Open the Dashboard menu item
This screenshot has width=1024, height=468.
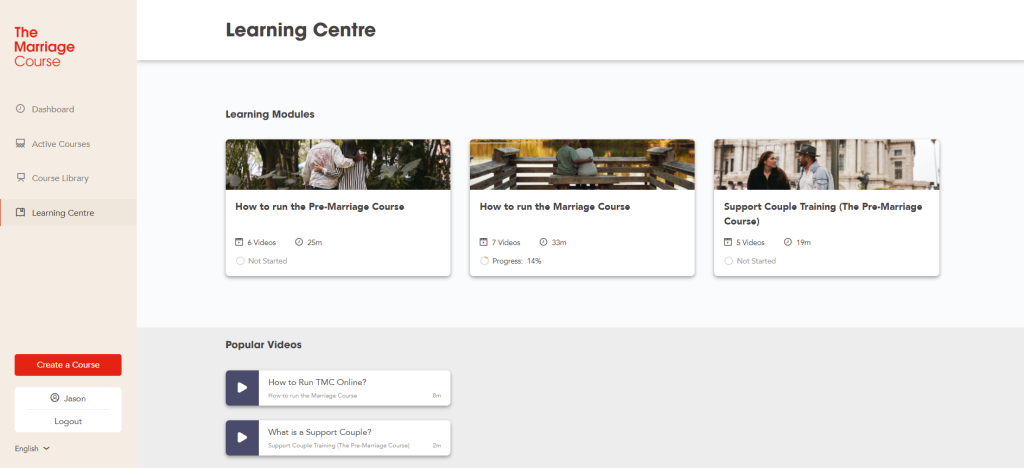point(68,109)
